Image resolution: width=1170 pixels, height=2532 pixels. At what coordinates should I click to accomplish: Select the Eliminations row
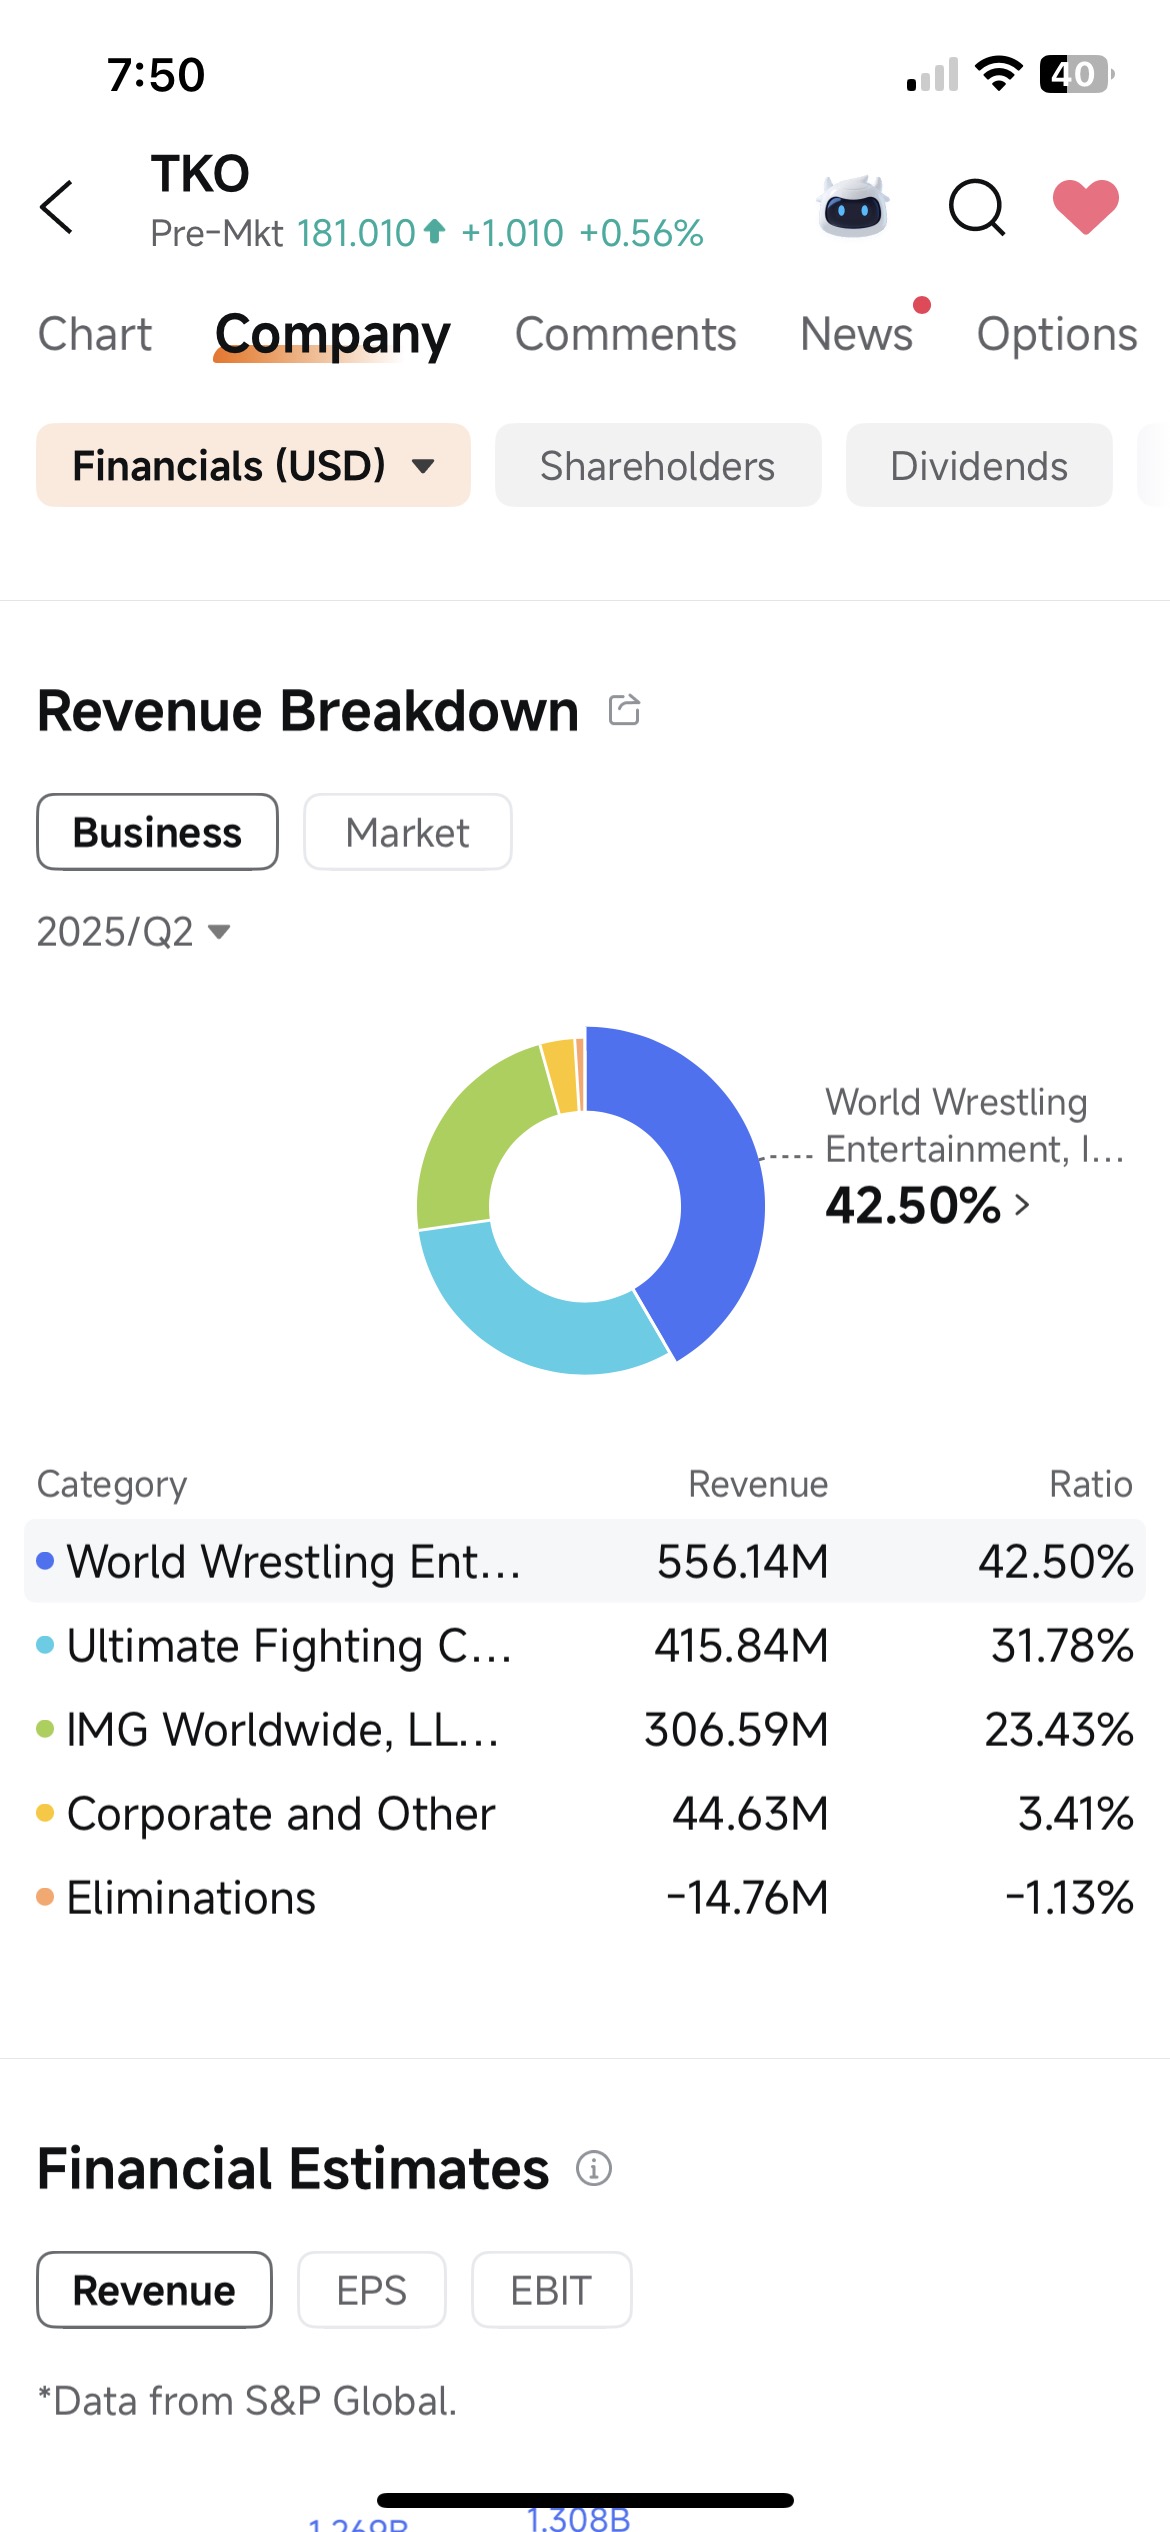(x=585, y=1897)
